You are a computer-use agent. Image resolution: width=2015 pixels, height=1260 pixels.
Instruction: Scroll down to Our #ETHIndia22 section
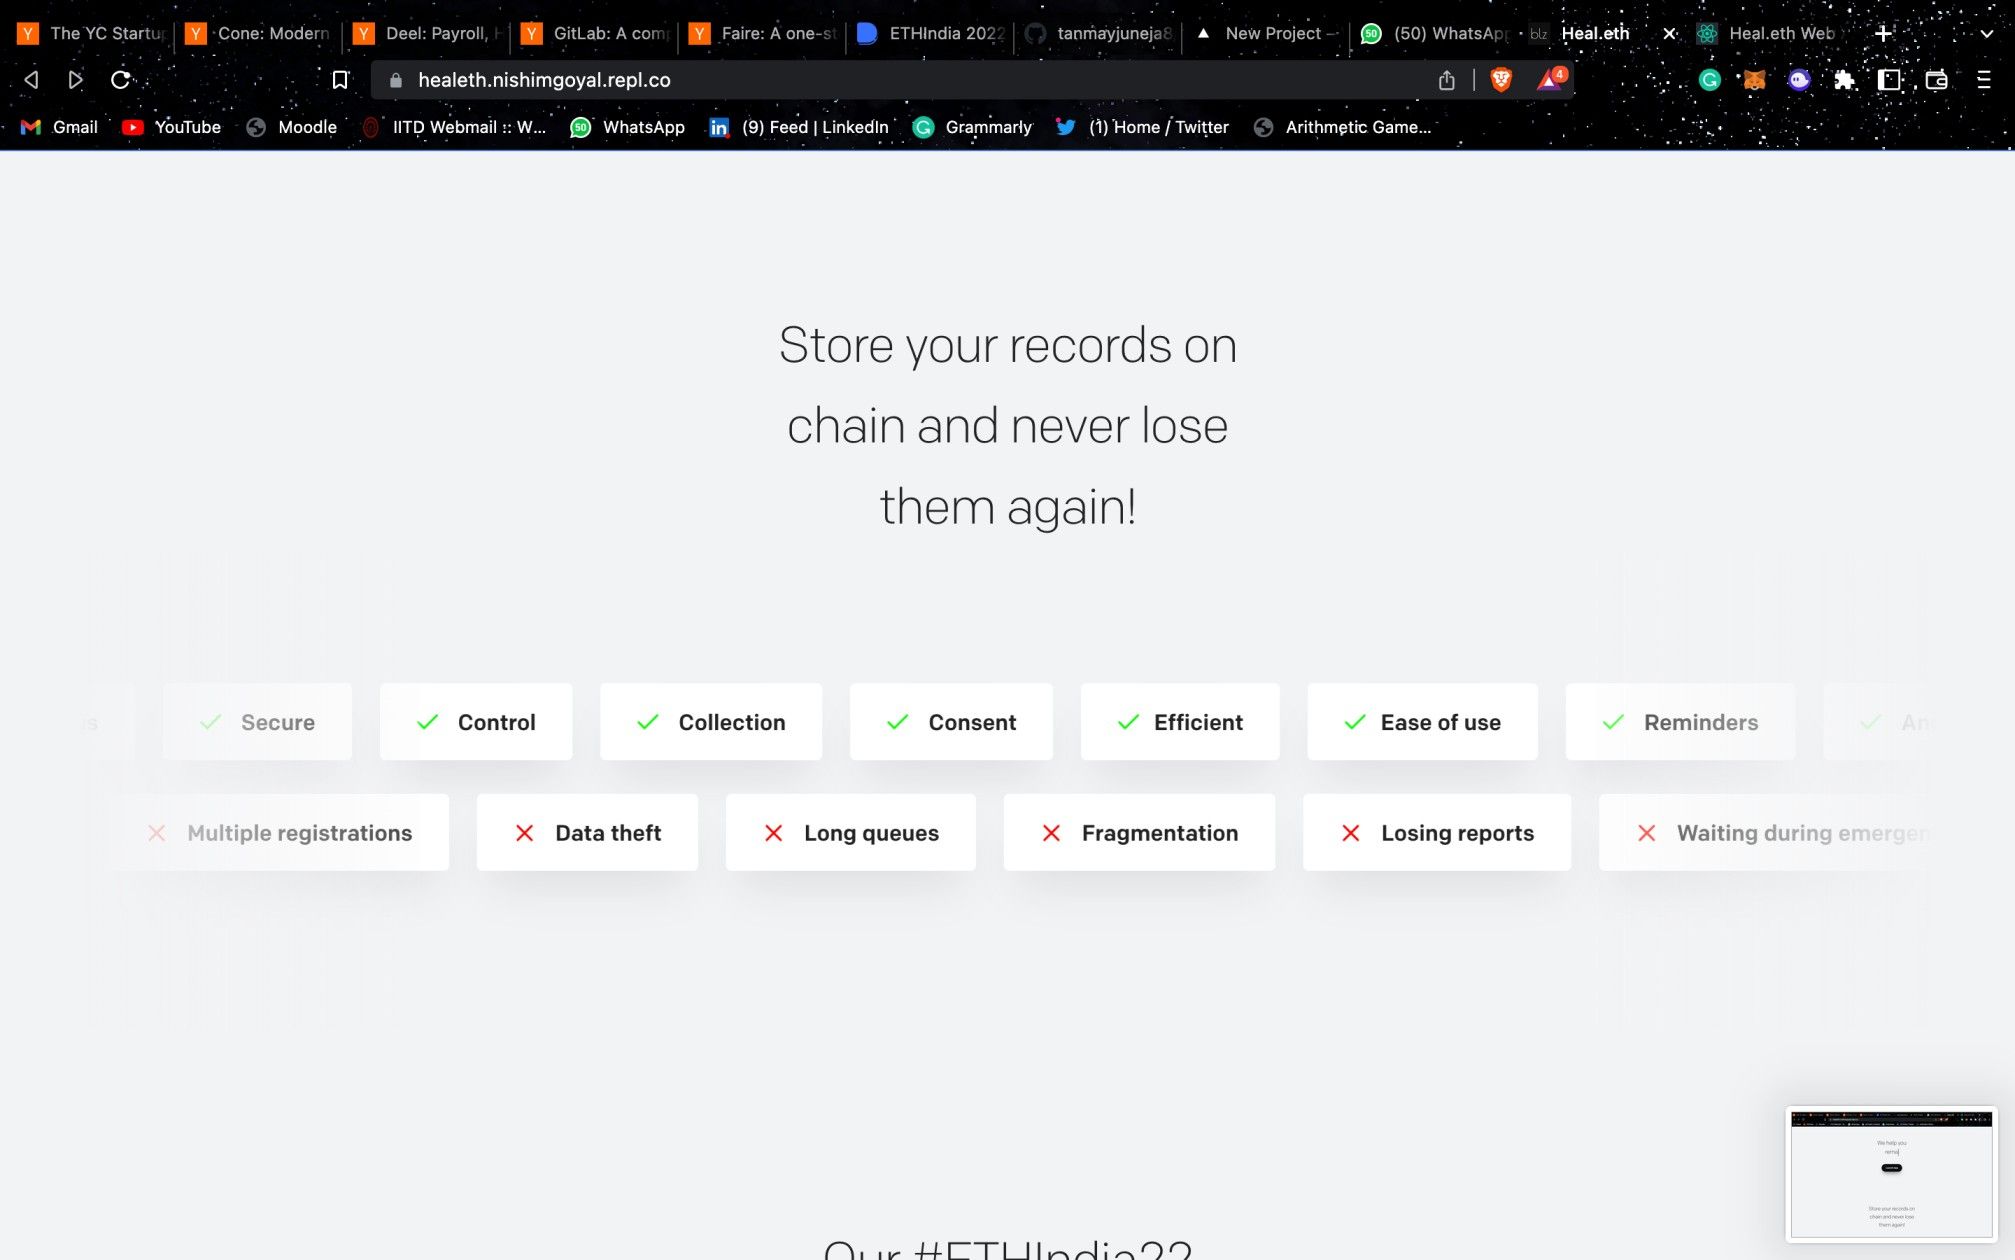(x=1006, y=1245)
